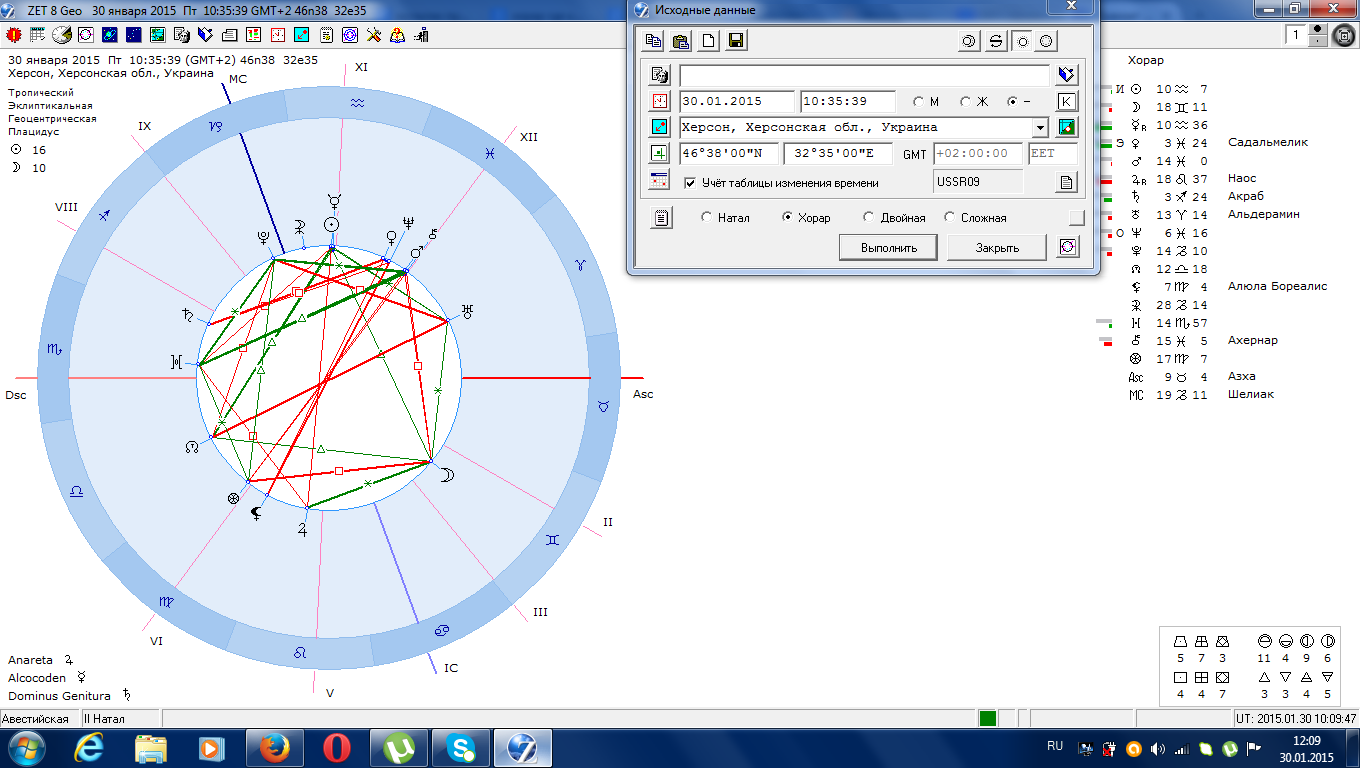
Task: Click the K button beside the gender options
Action: click(1068, 101)
